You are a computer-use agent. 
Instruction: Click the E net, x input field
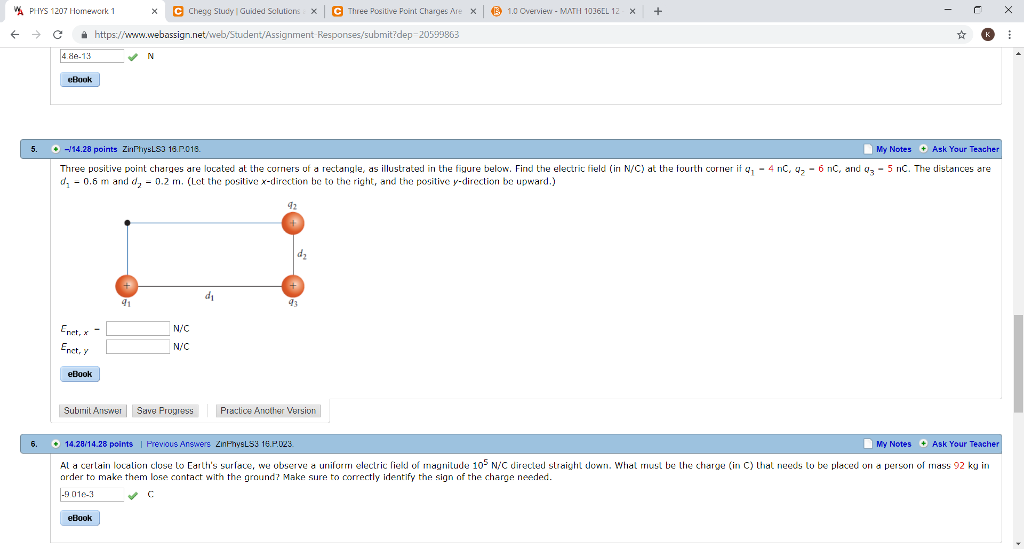[x=138, y=328]
